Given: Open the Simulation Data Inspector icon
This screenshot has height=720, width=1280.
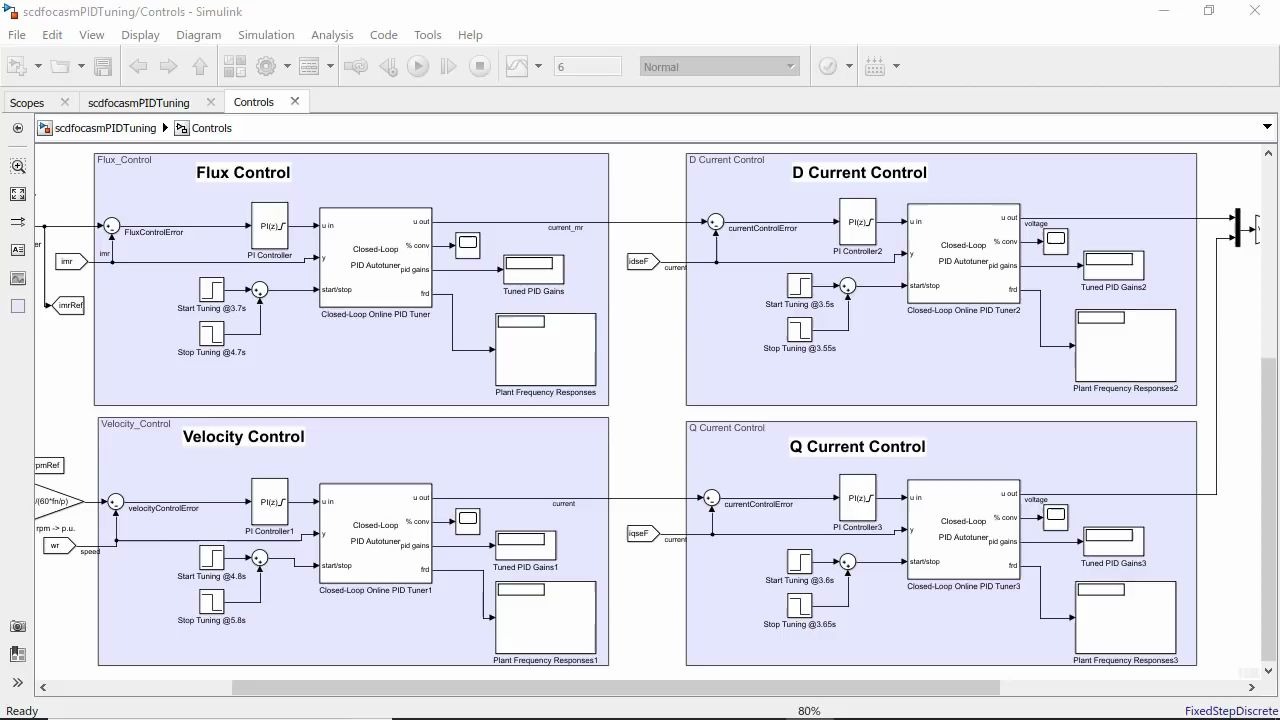Looking at the screenshot, I should pyautogui.click(x=517, y=66).
